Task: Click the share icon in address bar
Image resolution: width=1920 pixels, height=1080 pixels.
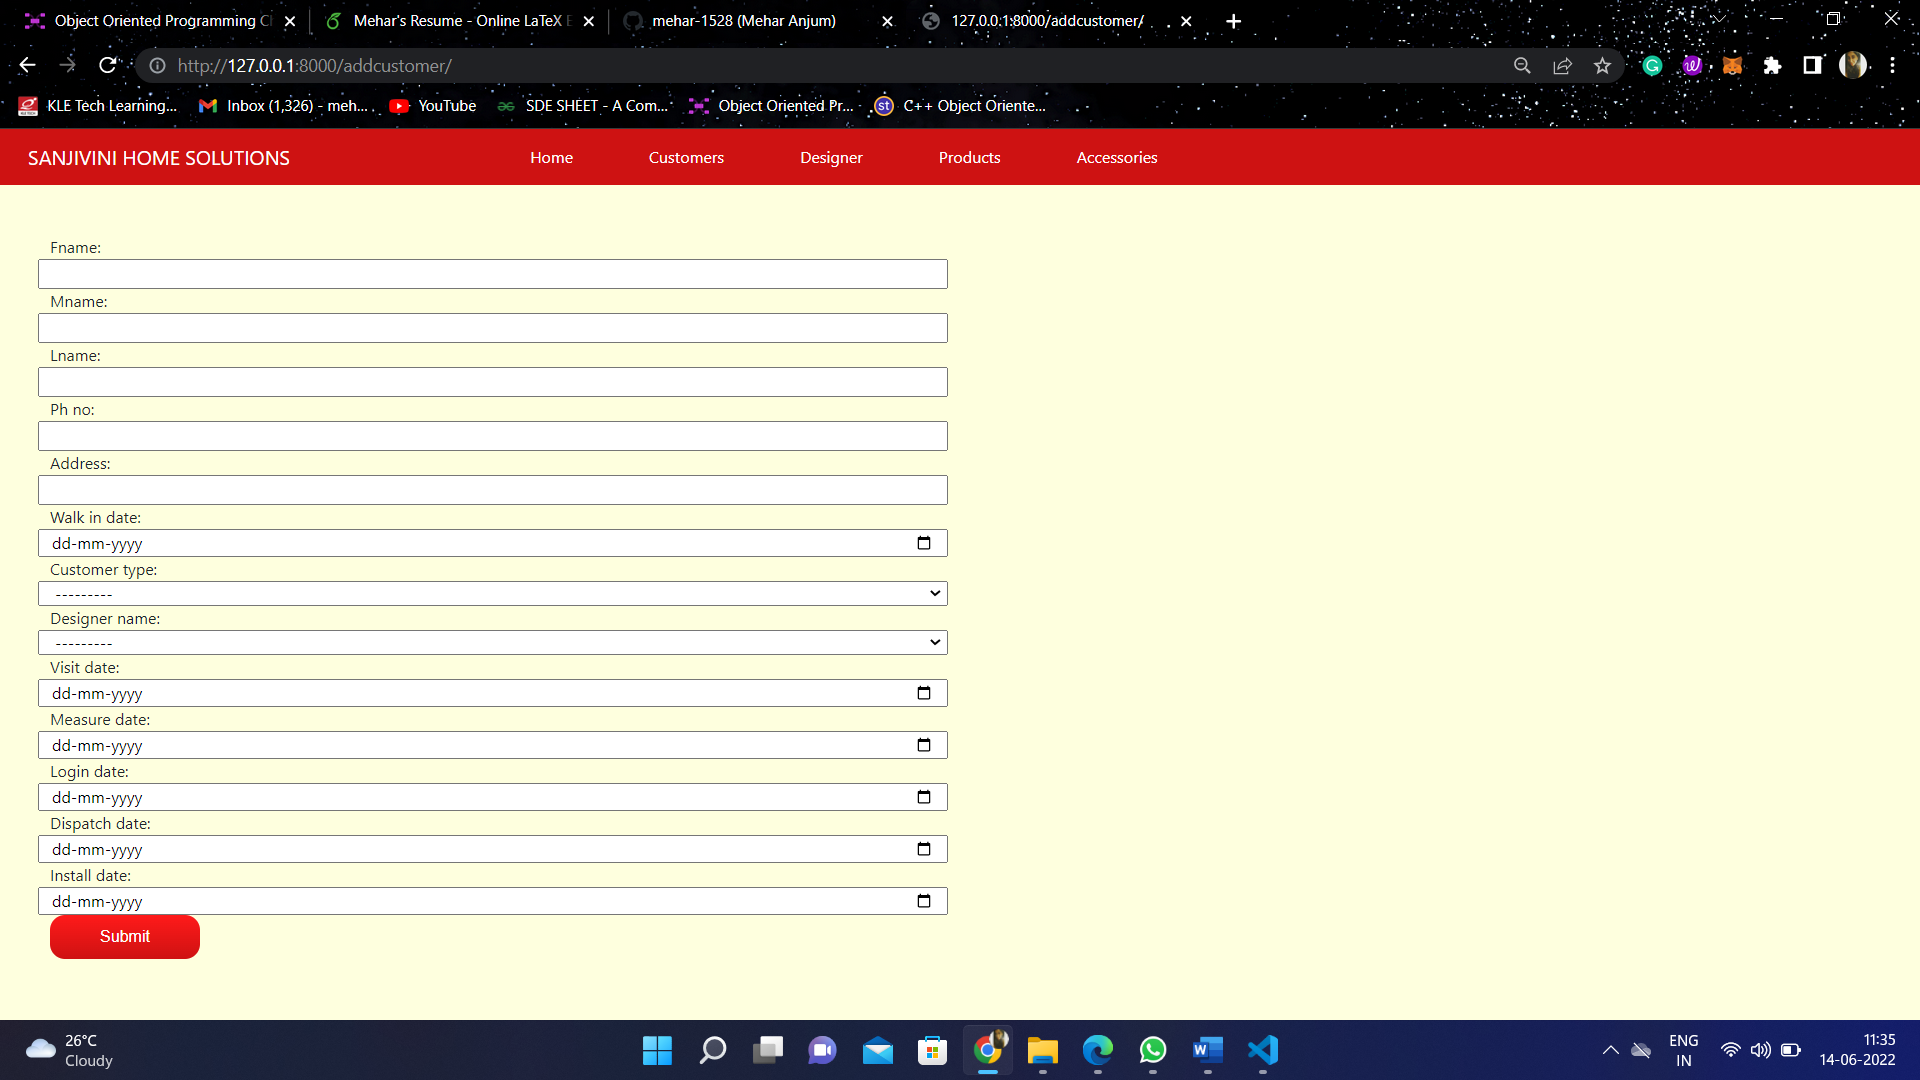Action: click(x=1562, y=65)
